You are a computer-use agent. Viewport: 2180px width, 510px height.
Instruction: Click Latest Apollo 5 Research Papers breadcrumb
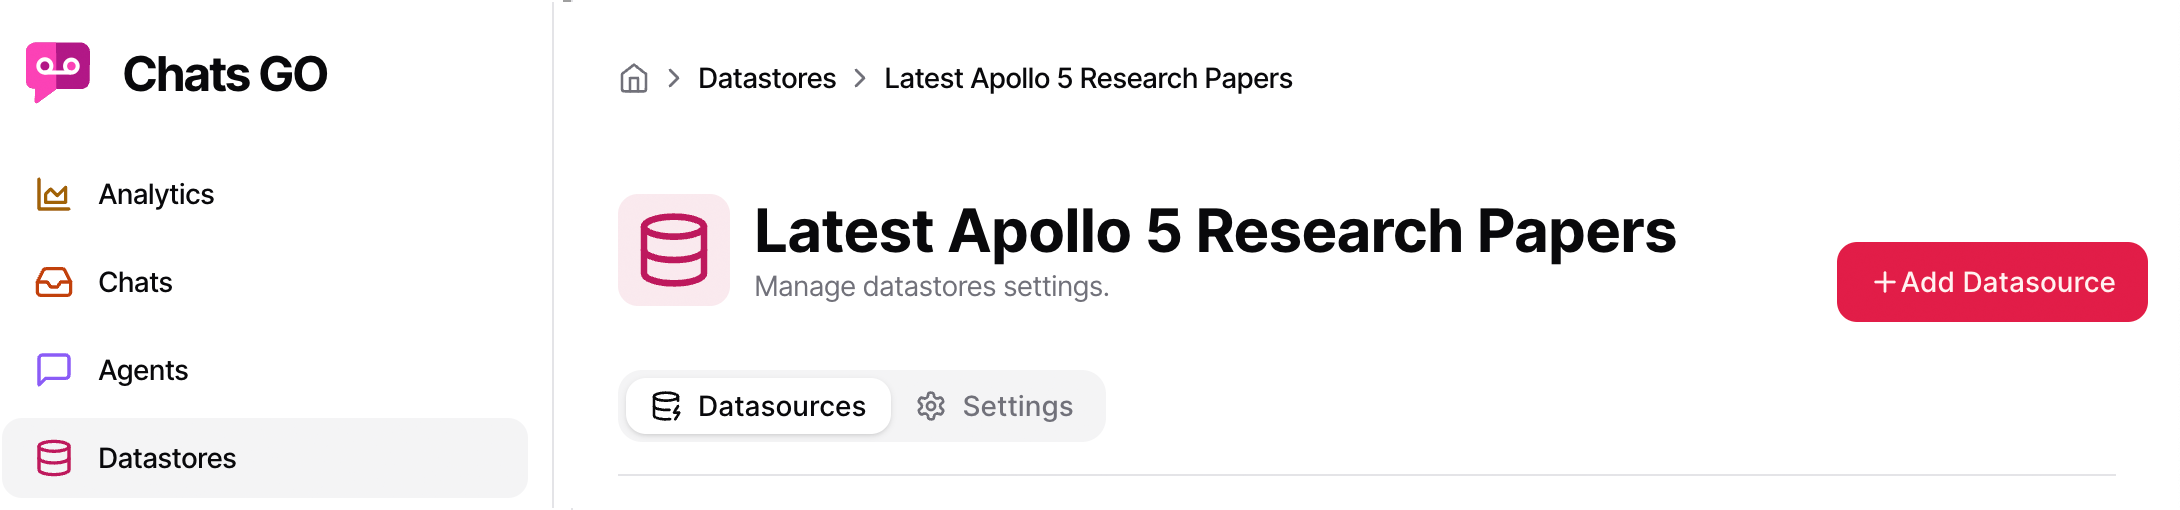1088,78
